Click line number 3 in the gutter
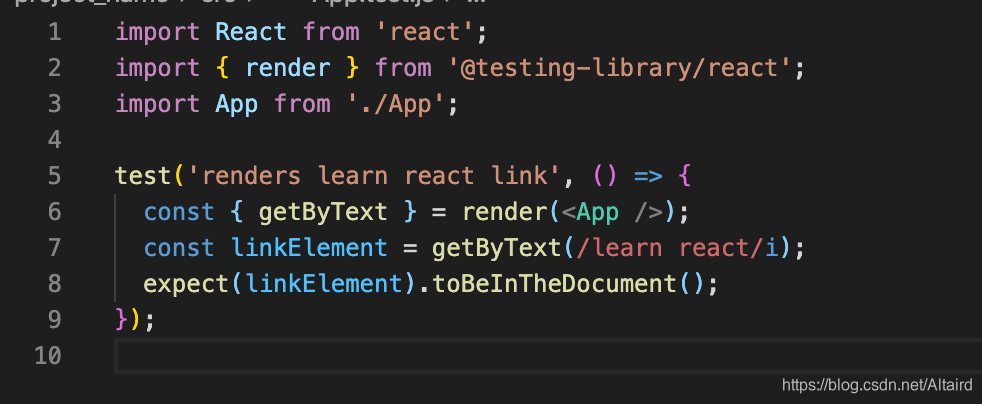The height and width of the screenshot is (404, 982). (x=54, y=104)
